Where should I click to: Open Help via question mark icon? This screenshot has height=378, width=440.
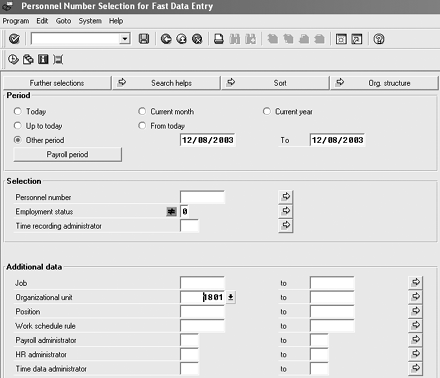[x=379, y=39]
